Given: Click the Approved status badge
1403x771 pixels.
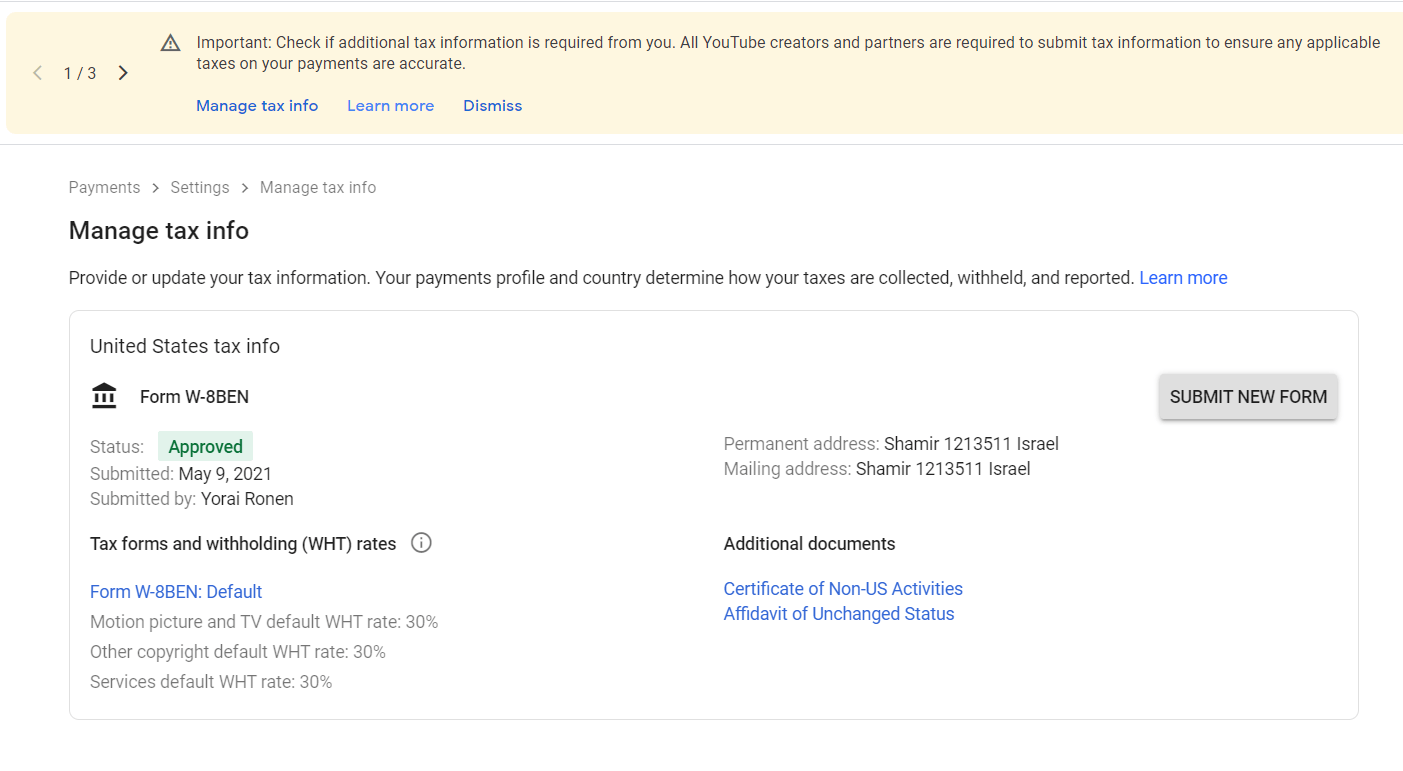Looking at the screenshot, I should 205,446.
